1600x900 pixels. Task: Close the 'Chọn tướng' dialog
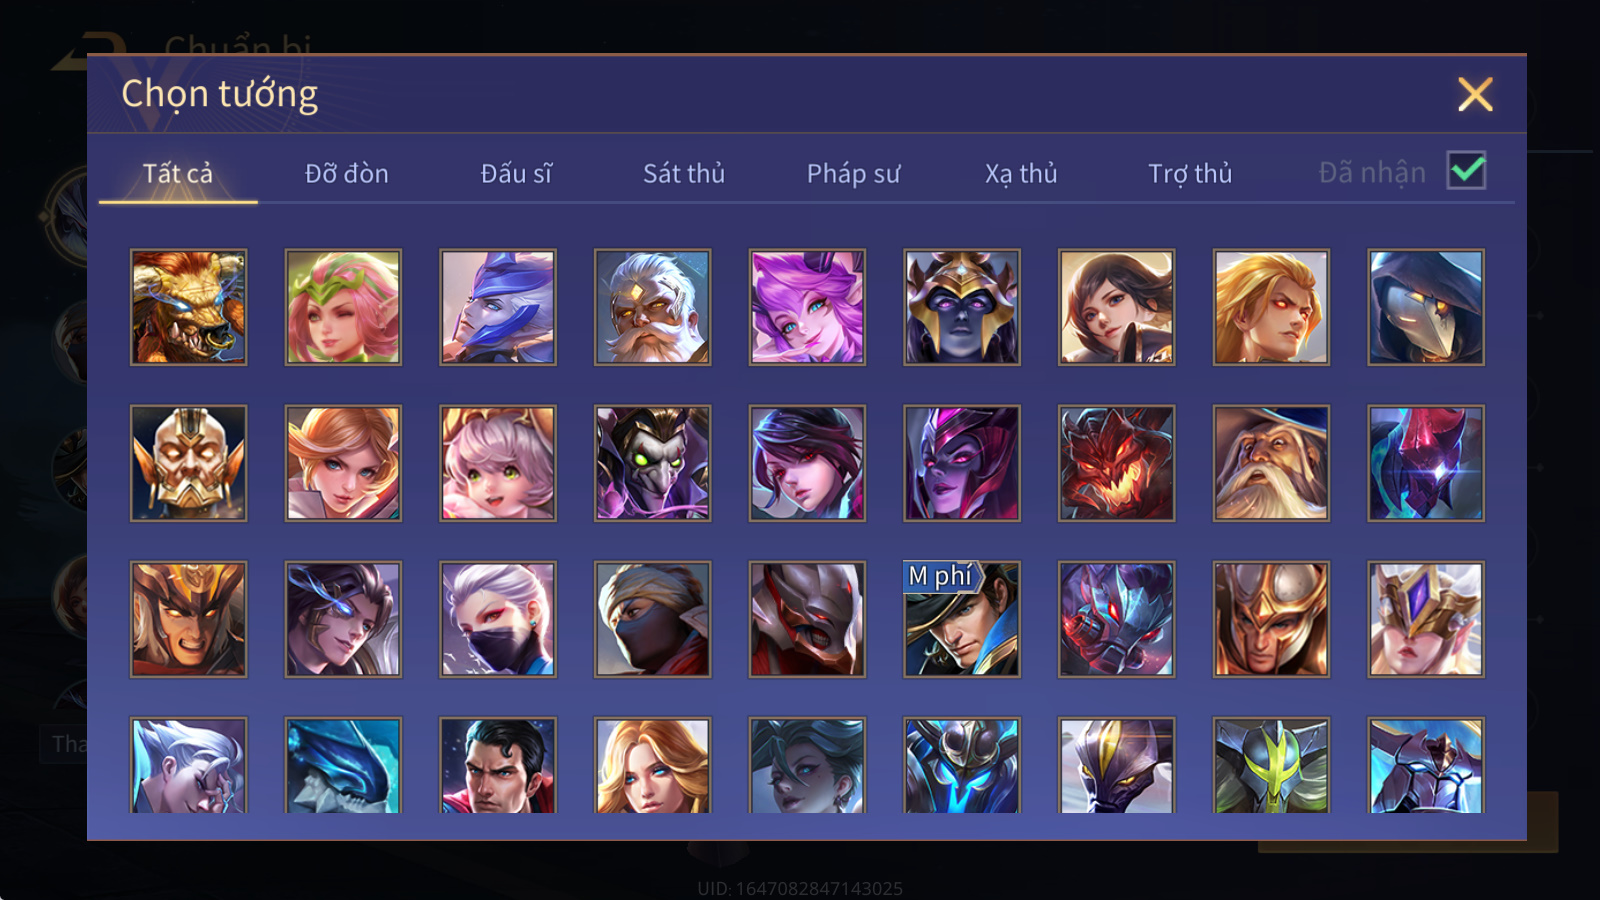tap(1475, 94)
